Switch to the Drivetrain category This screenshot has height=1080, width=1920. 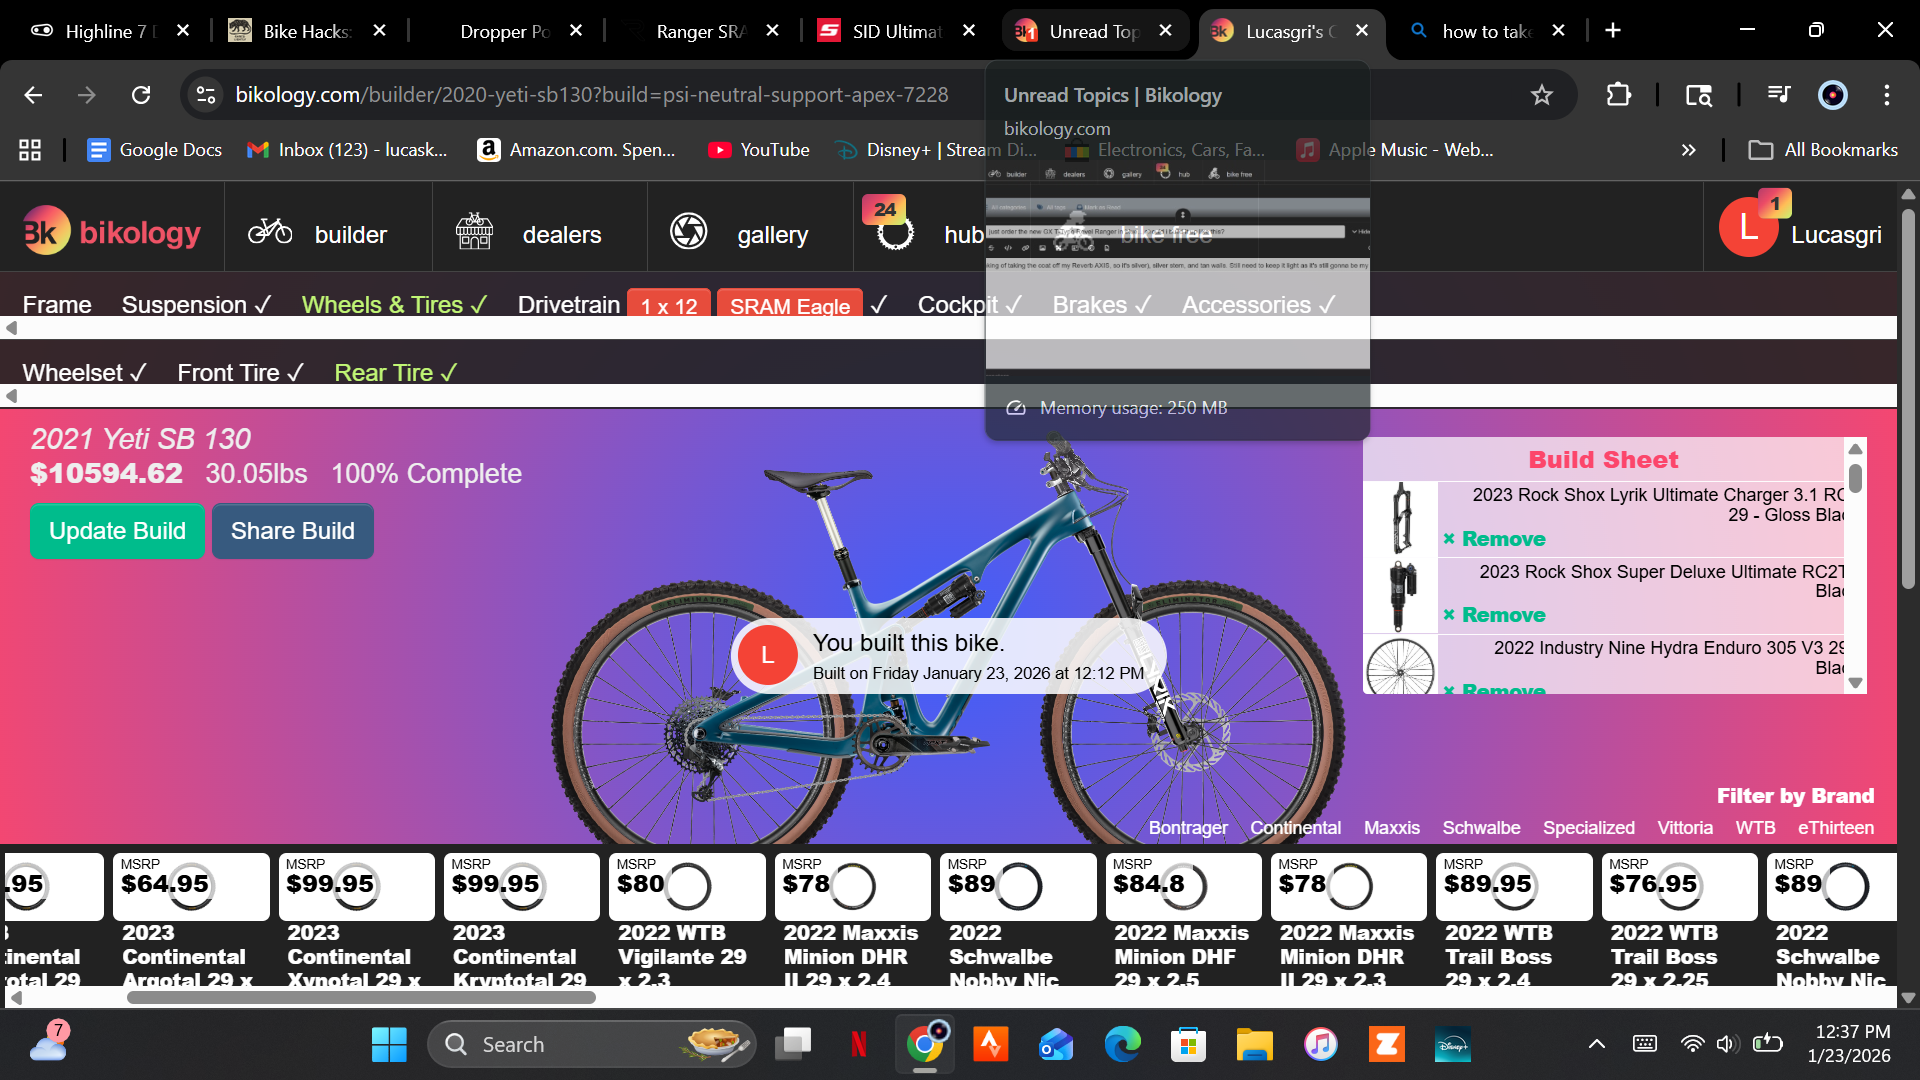(568, 304)
